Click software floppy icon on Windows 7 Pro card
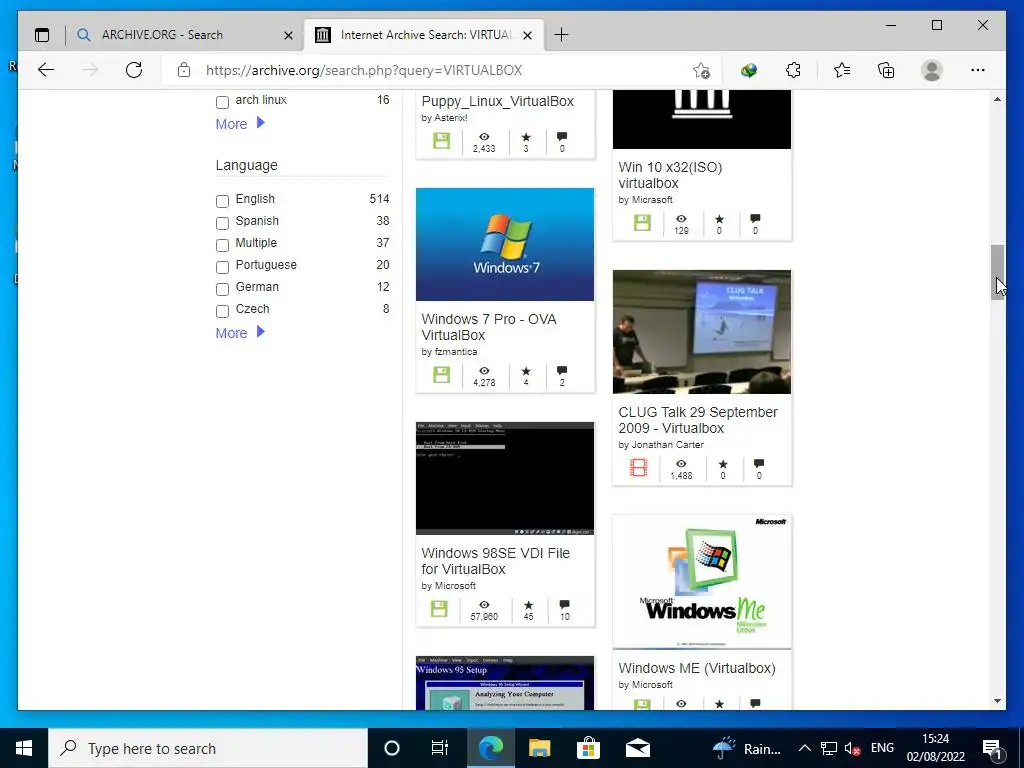Viewport: 1024px width, 768px height. tap(441, 375)
